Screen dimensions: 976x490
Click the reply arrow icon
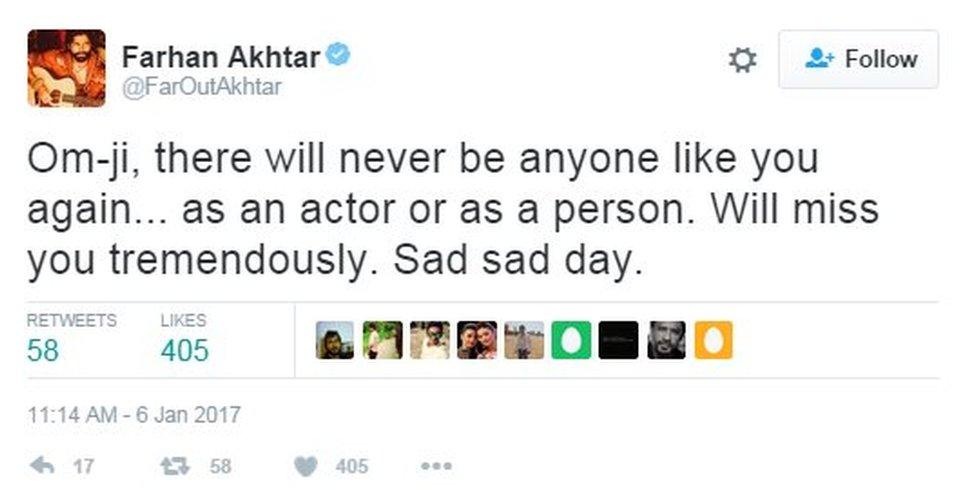(x=43, y=466)
